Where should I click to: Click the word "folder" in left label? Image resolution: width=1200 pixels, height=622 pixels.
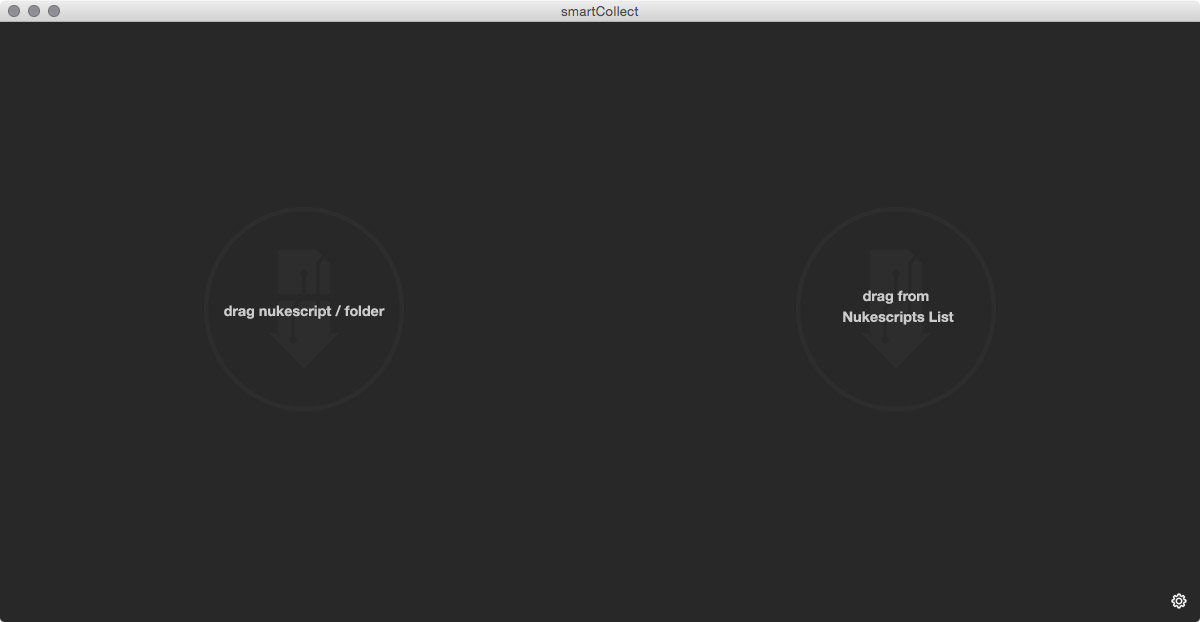click(364, 311)
